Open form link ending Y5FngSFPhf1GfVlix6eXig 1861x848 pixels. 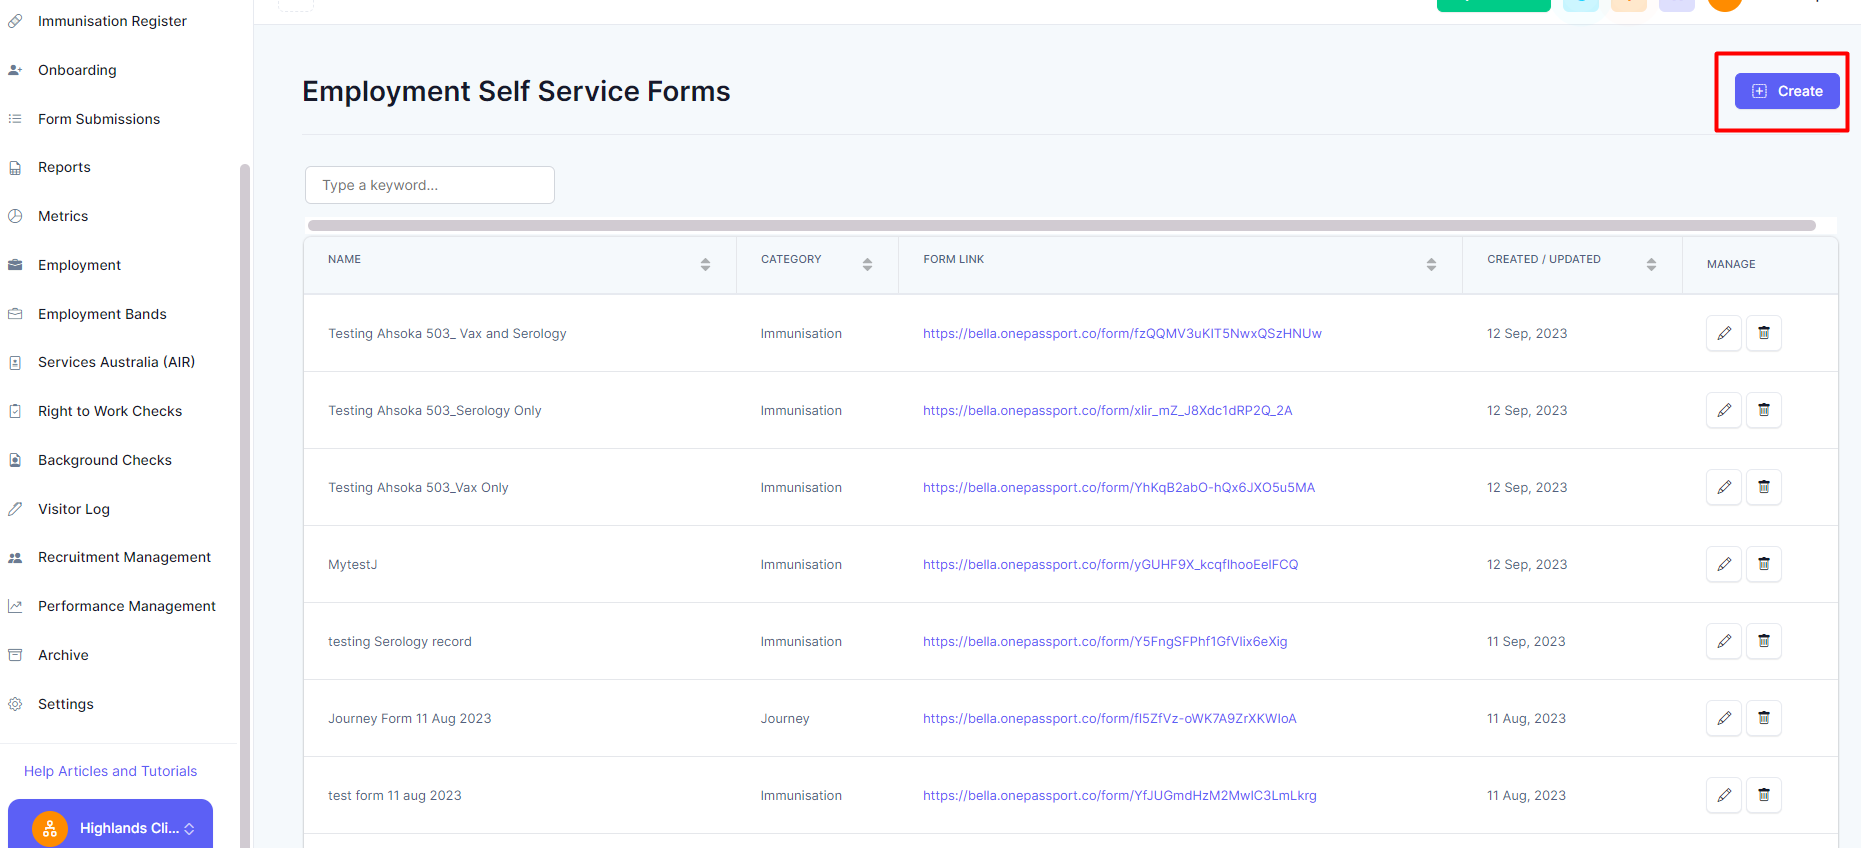(x=1105, y=642)
